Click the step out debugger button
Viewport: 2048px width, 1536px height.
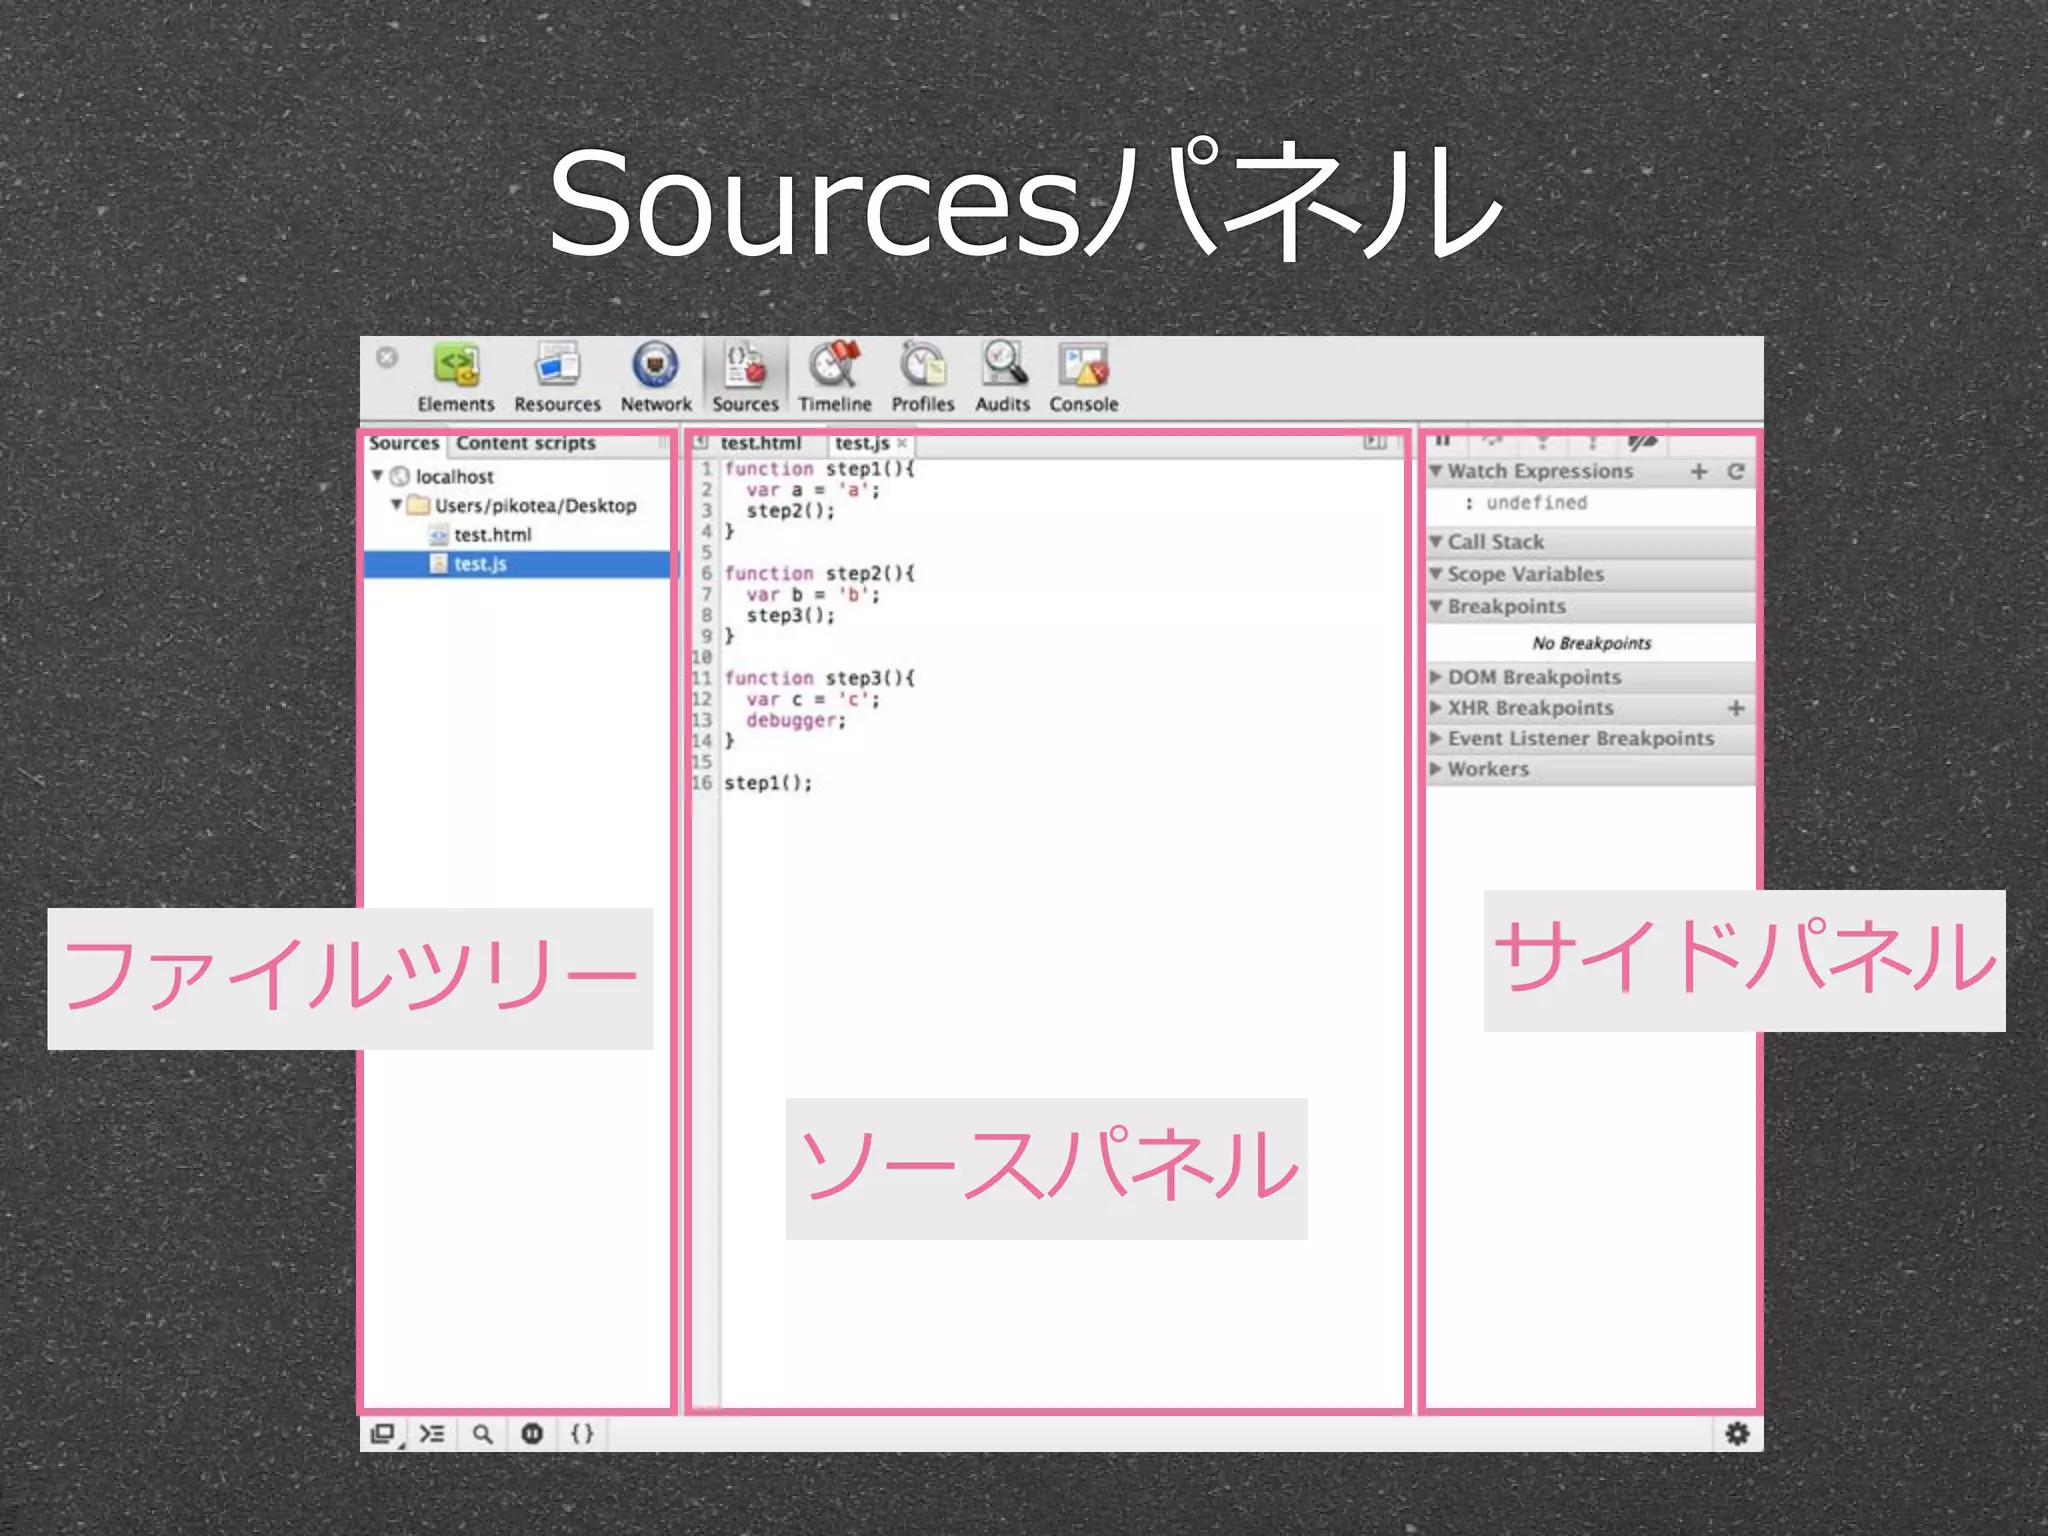1592,441
